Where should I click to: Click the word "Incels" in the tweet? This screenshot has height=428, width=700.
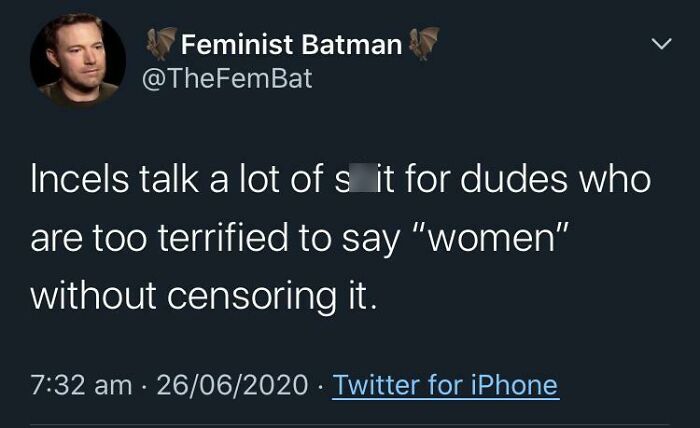pyautogui.click(x=79, y=179)
